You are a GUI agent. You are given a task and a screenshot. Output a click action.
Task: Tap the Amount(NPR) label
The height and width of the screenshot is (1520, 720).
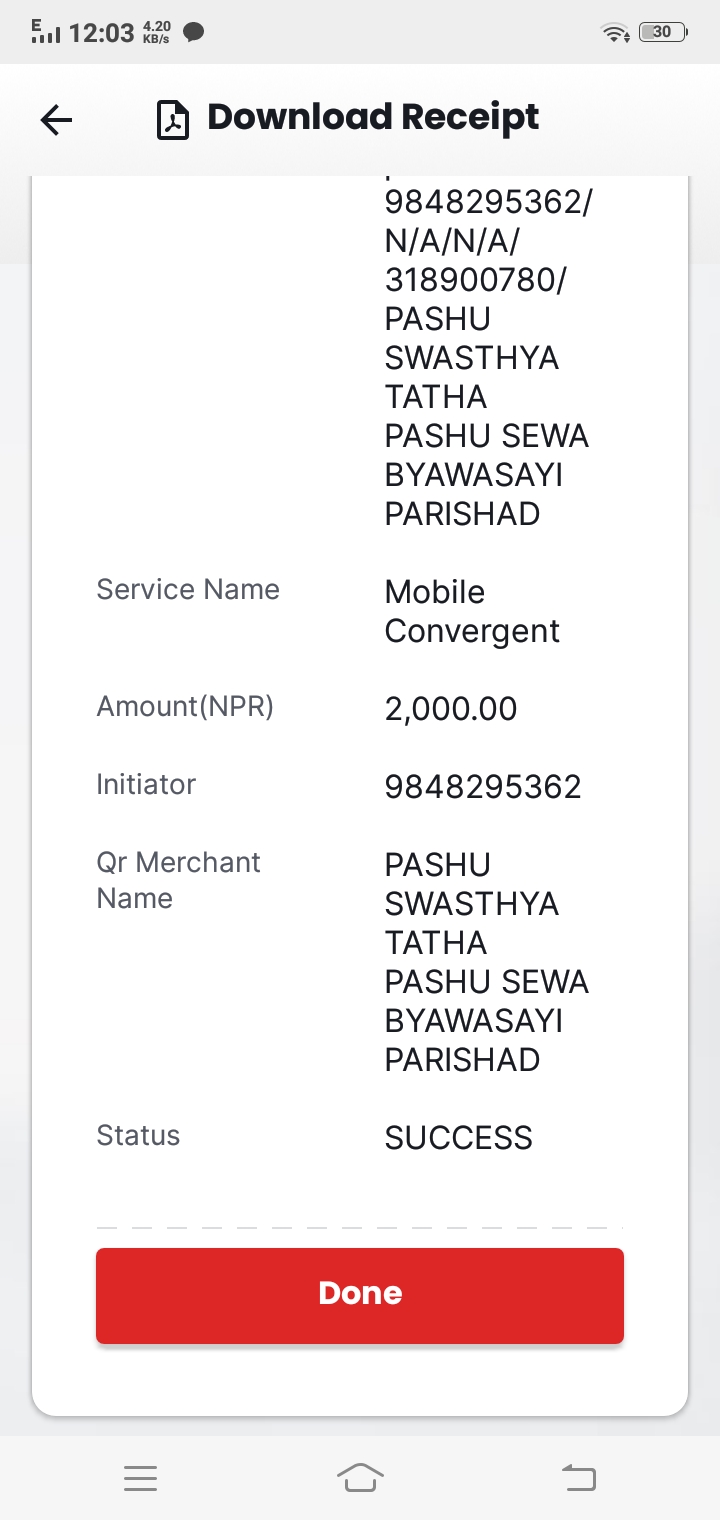pyautogui.click(x=185, y=707)
